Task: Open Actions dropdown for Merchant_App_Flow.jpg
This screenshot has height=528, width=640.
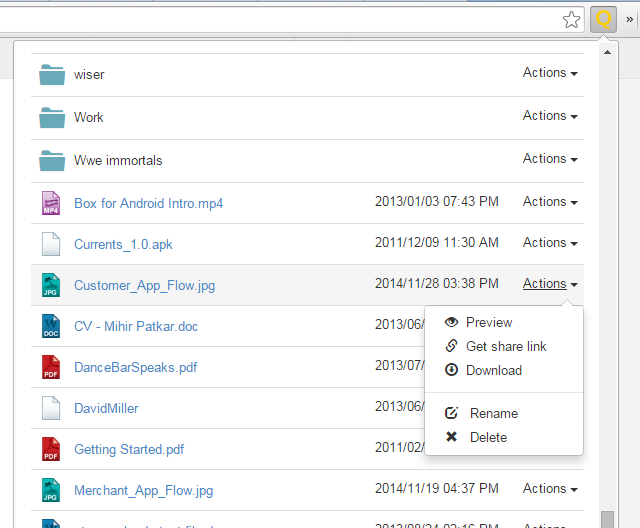Action: click(549, 489)
